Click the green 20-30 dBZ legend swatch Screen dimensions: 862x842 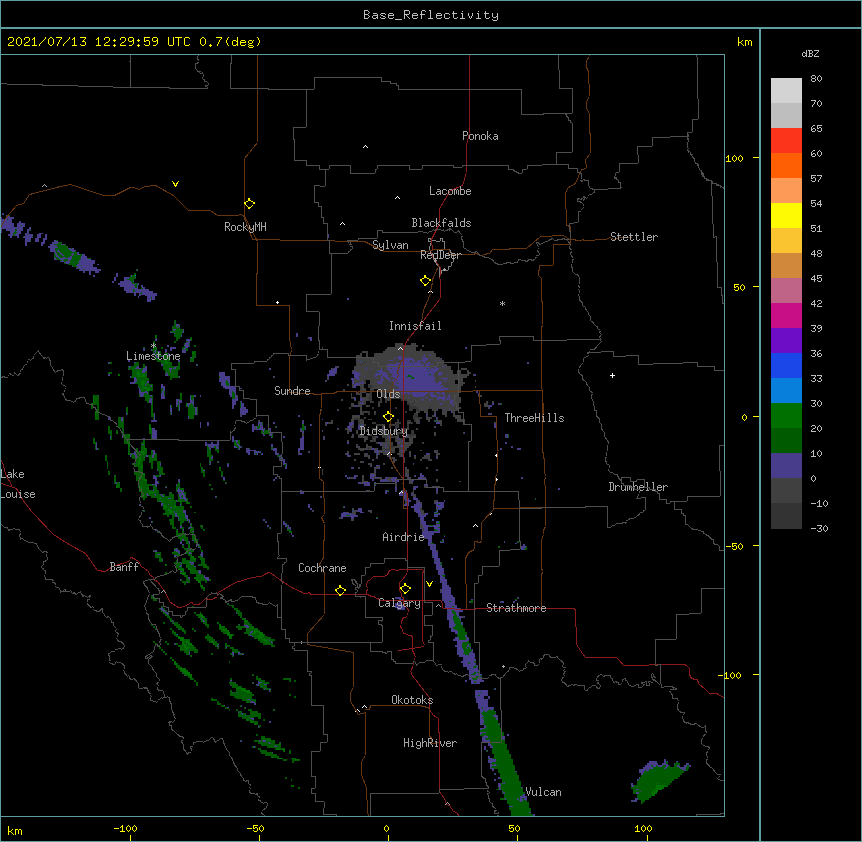786,416
